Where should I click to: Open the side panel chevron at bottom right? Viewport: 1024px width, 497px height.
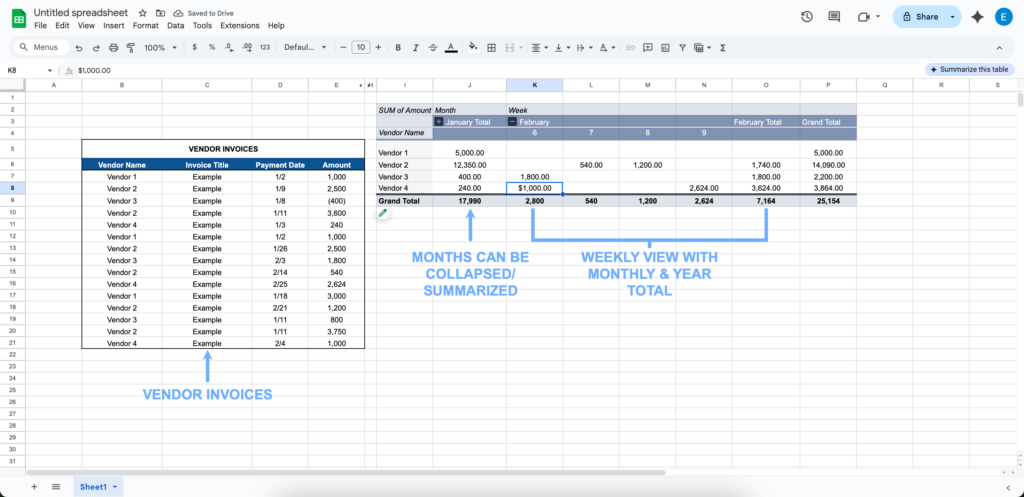pos(1008,487)
